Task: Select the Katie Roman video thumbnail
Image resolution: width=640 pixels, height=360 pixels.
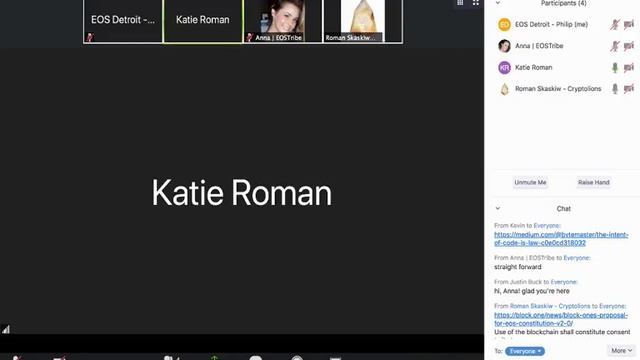Action: tap(202, 21)
